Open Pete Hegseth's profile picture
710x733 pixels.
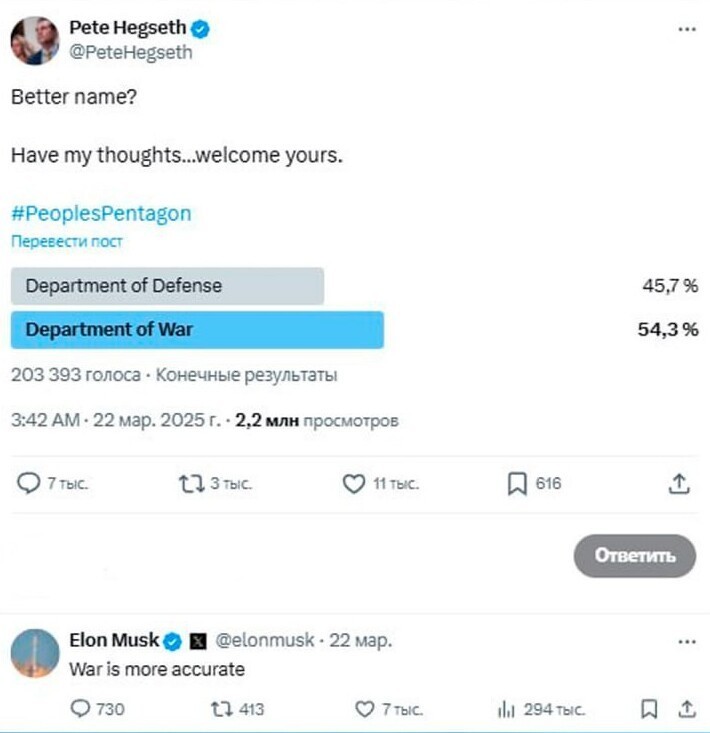35,41
